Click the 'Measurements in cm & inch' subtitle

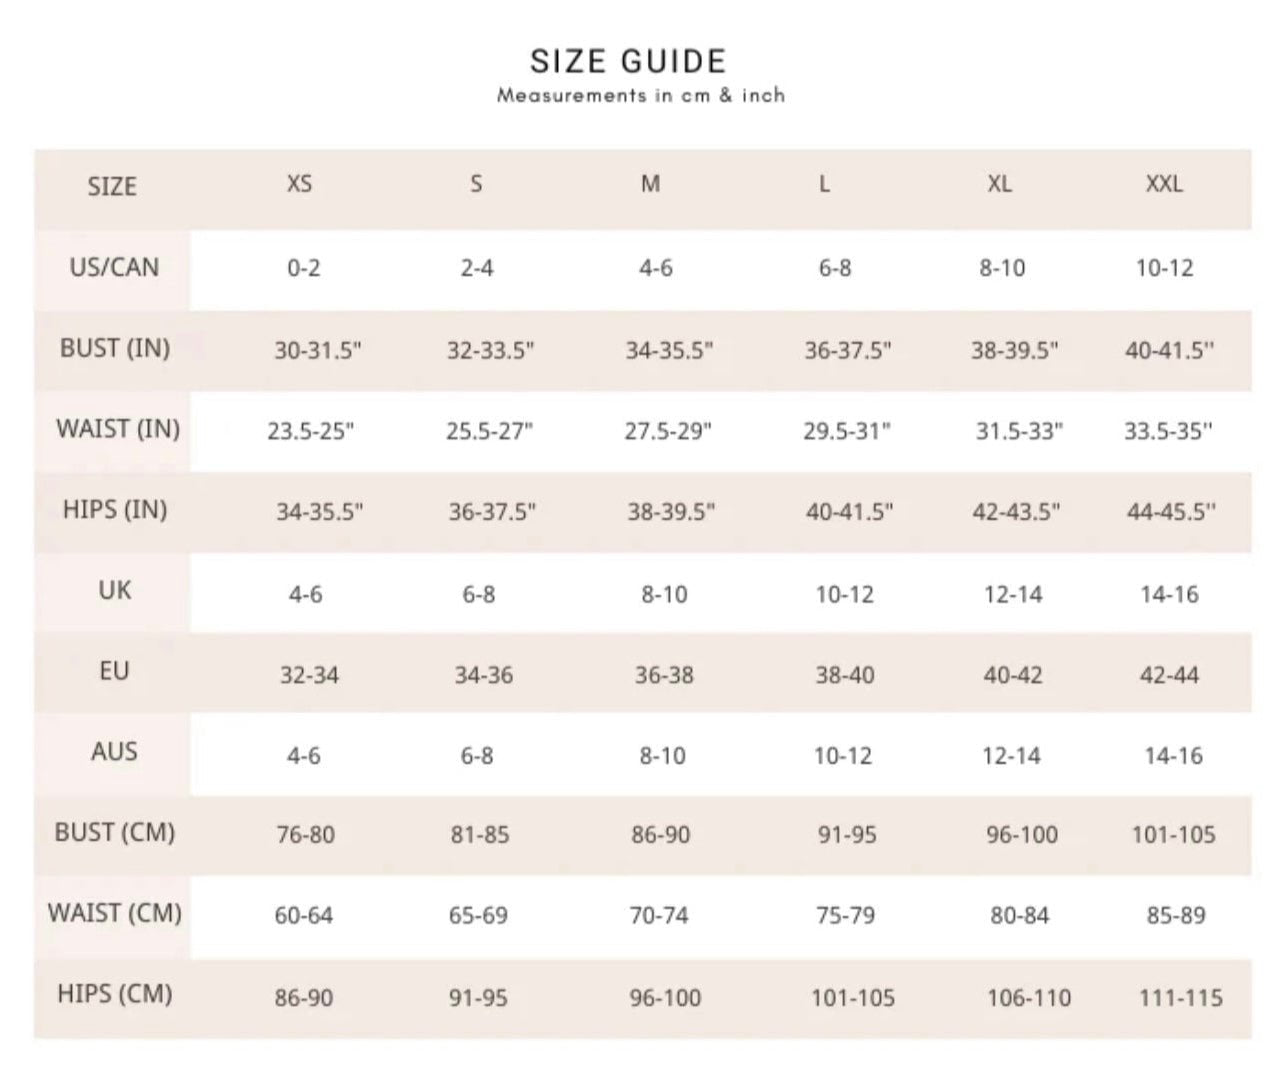(641, 96)
